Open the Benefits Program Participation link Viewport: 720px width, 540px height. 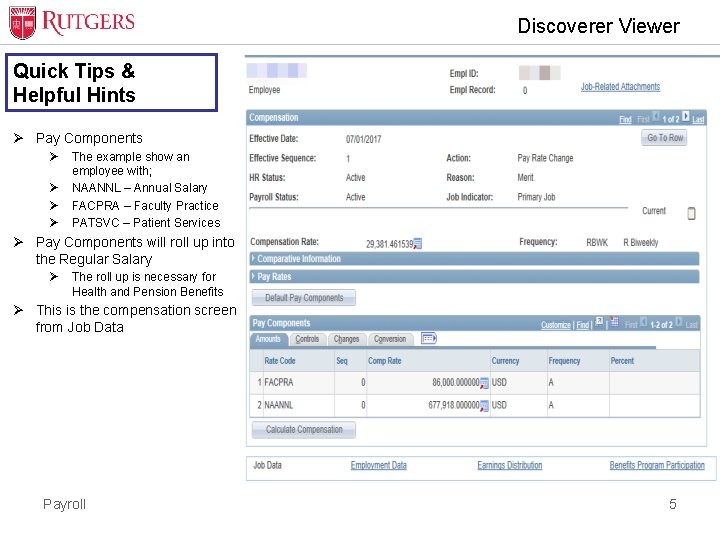click(x=657, y=465)
